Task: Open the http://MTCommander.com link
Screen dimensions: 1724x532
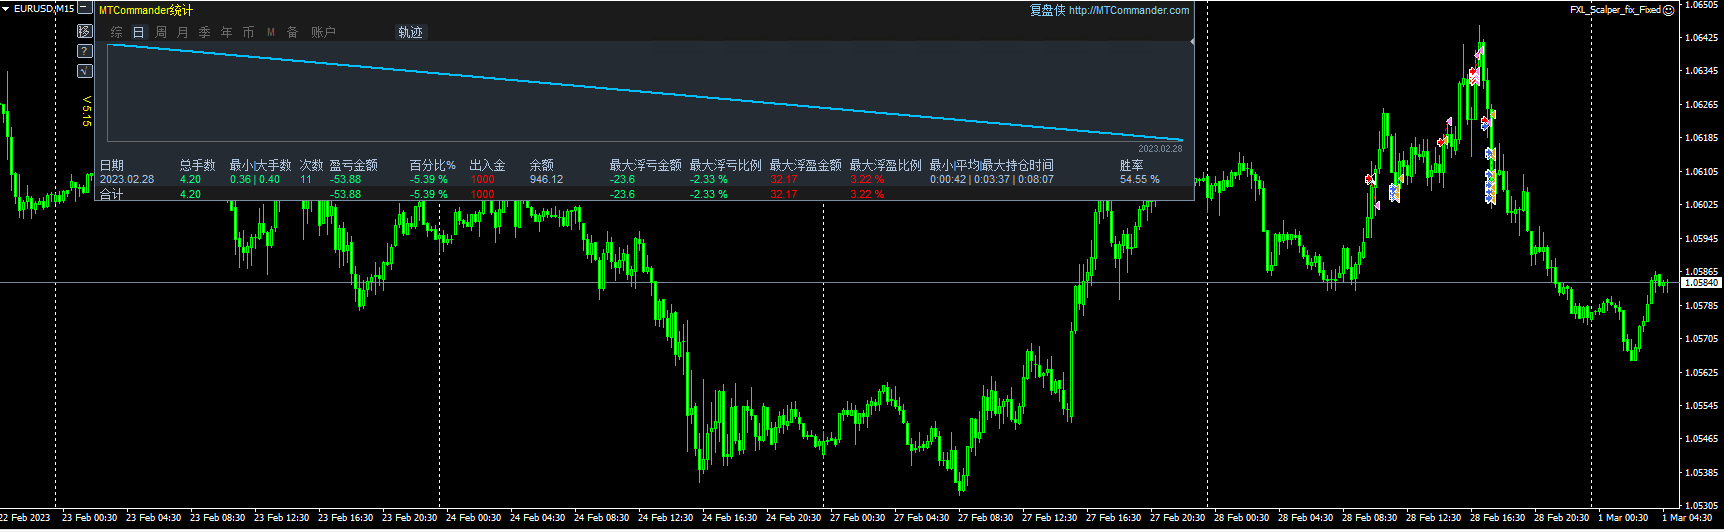Action: [x=1129, y=10]
